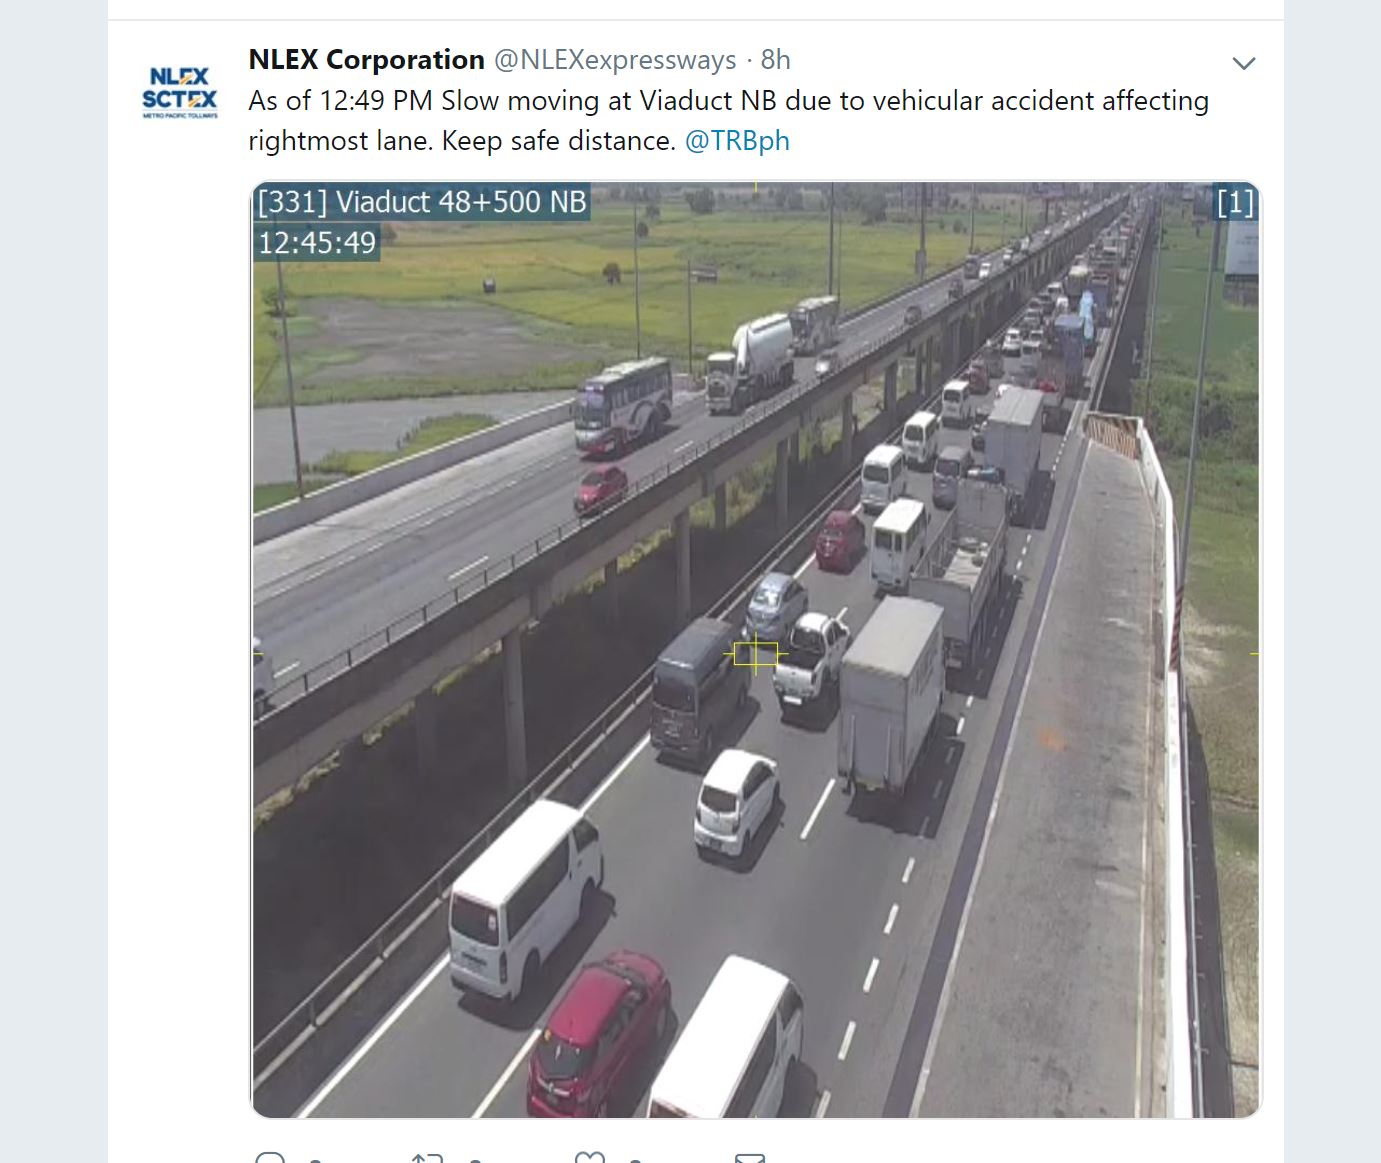Click the count beside the heart icon
This screenshot has height=1163, width=1381.
point(636,1160)
